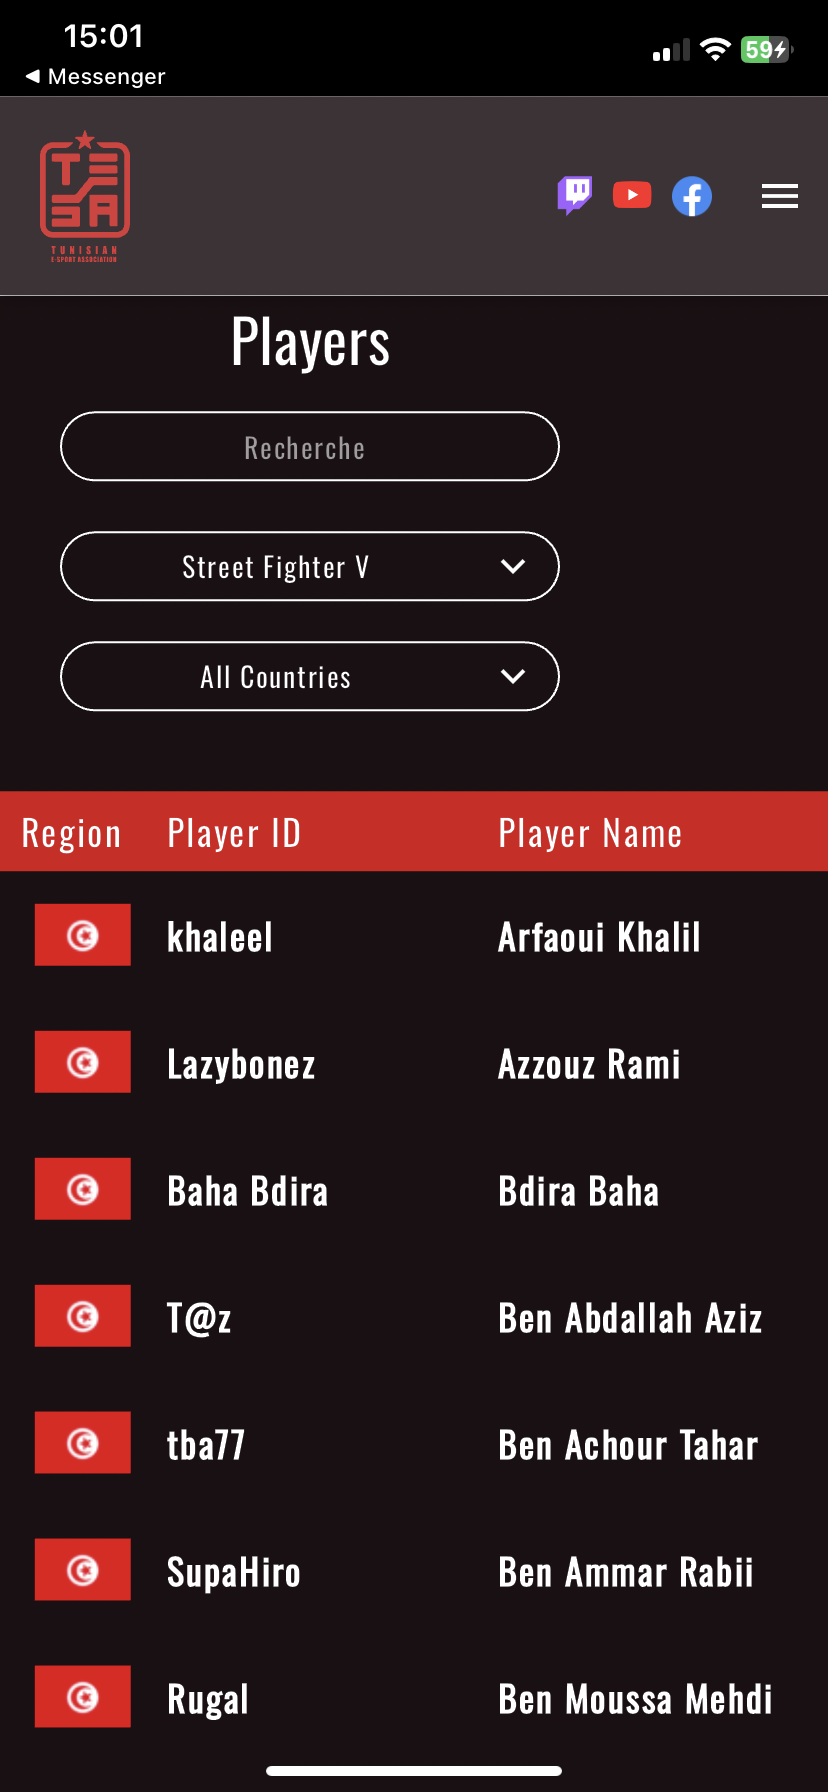The image size is (828, 1792).
Task: Tap the battery status icon
Action: click(766, 49)
